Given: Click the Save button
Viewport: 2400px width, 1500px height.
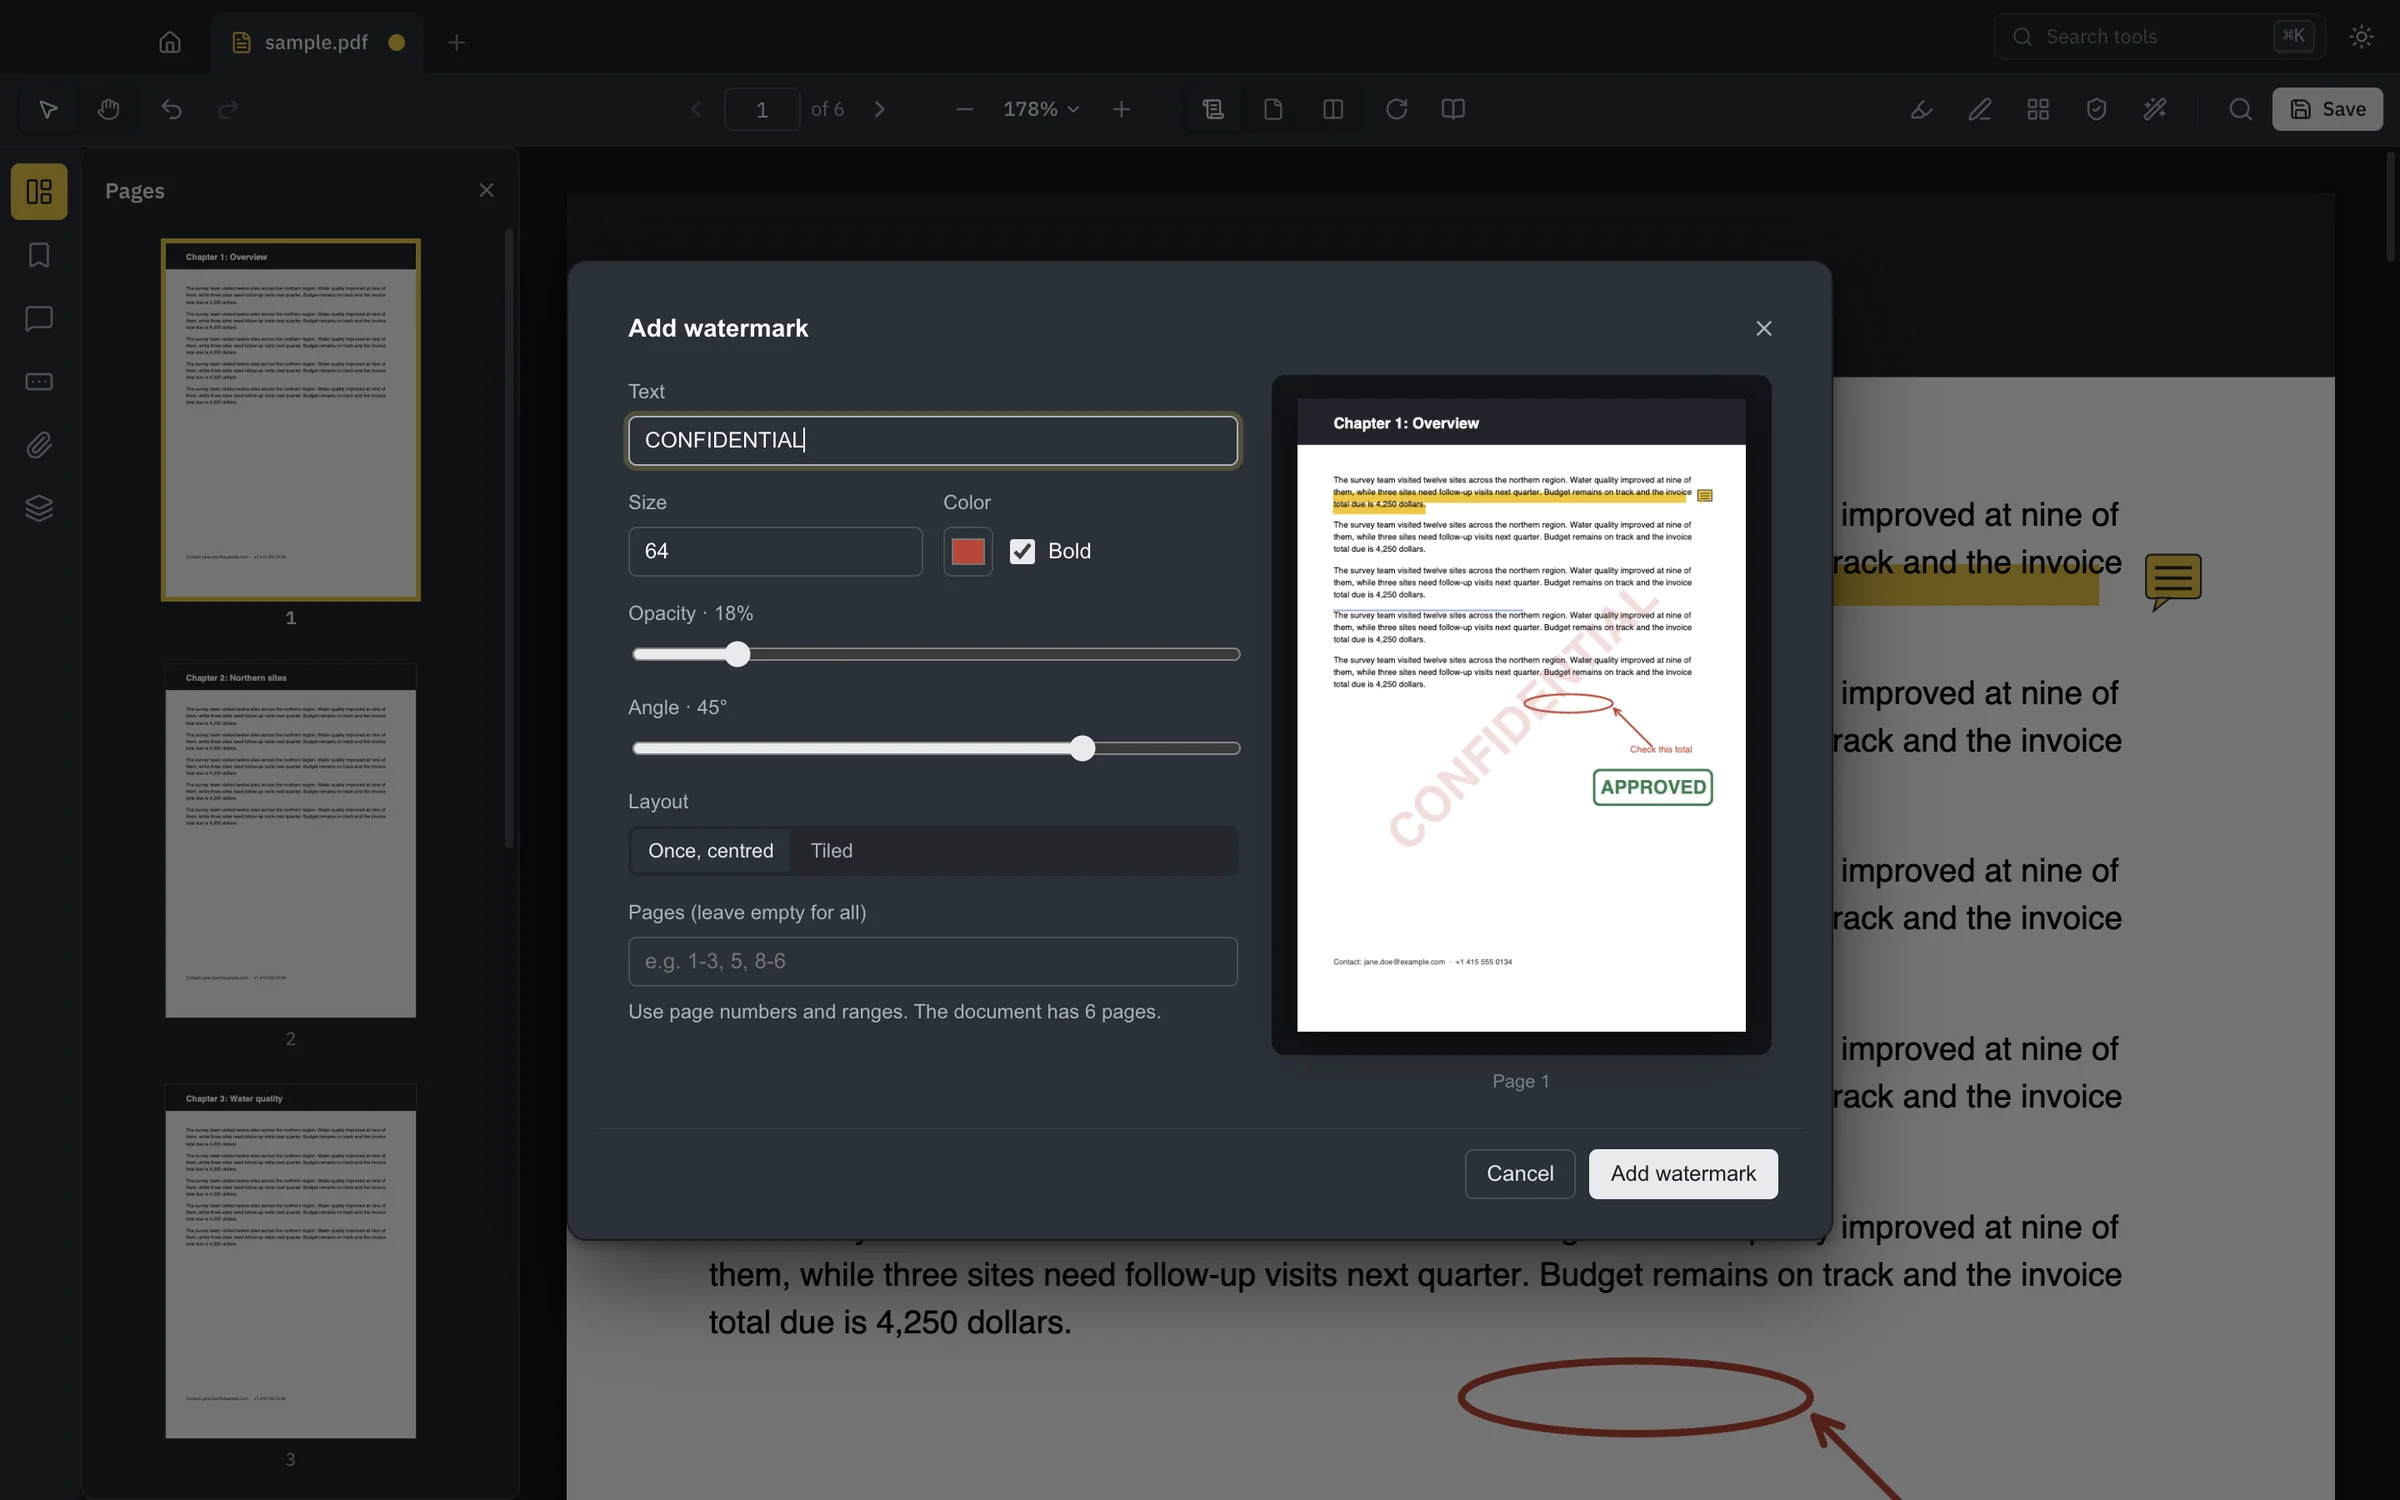Looking at the screenshot, I should tap(2327, 109).
